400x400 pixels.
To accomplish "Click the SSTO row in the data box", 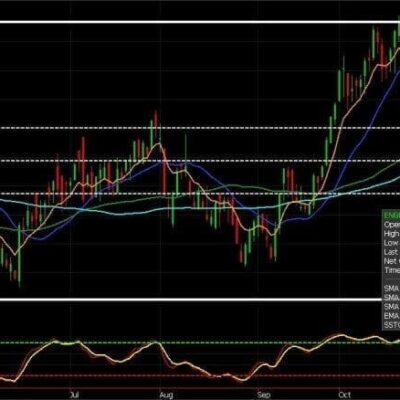I will pos(391,325).
